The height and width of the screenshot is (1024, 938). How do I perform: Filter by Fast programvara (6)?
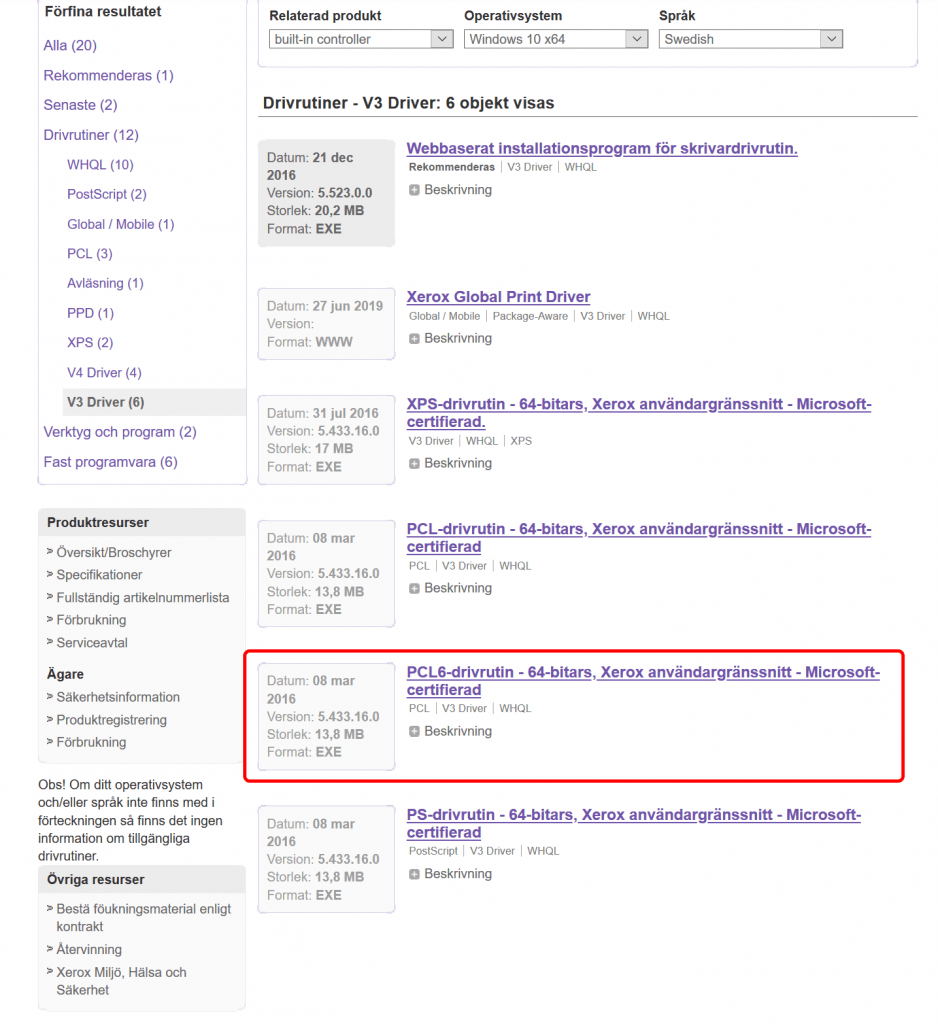pos(110,462)
